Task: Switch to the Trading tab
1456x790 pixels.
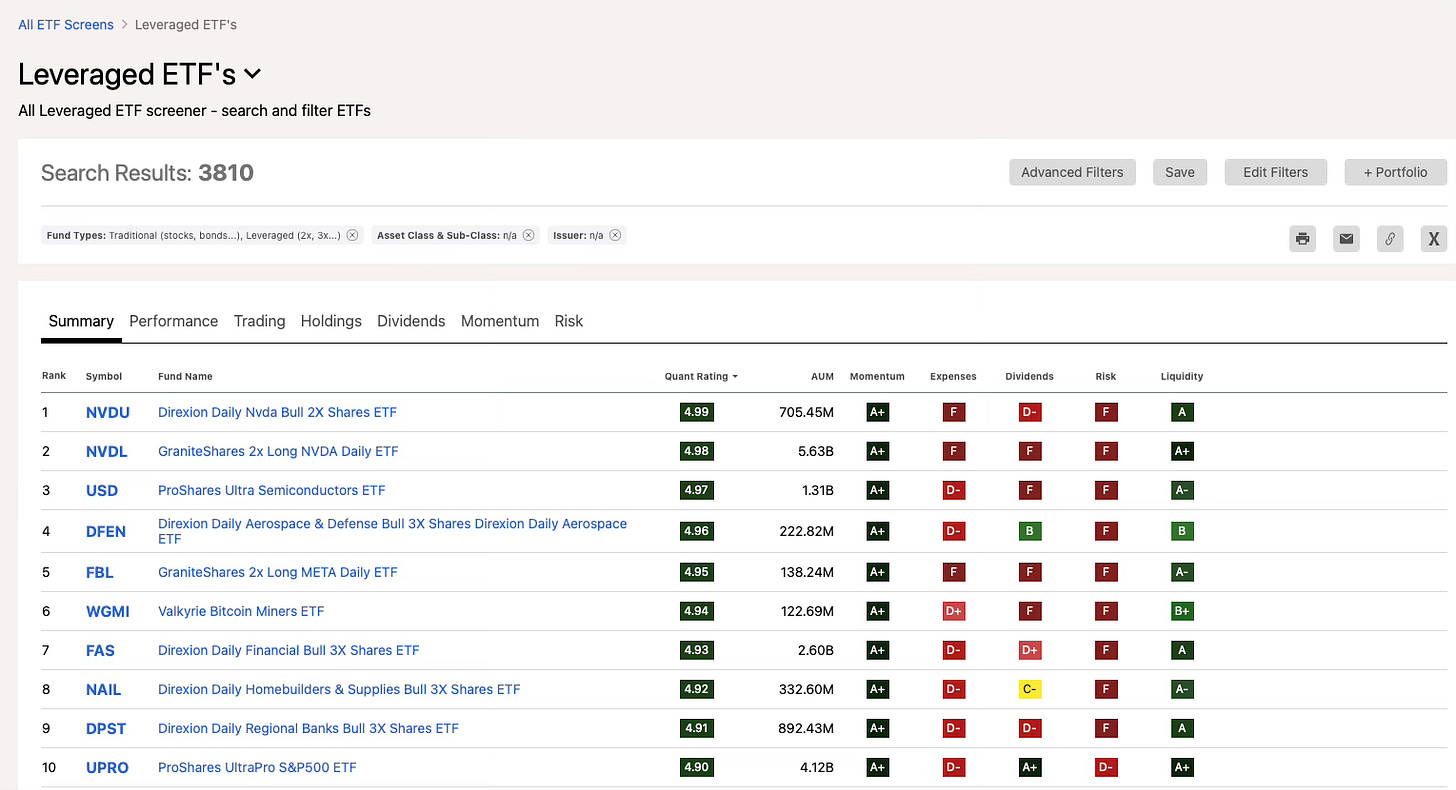Action: pos(259,321)
